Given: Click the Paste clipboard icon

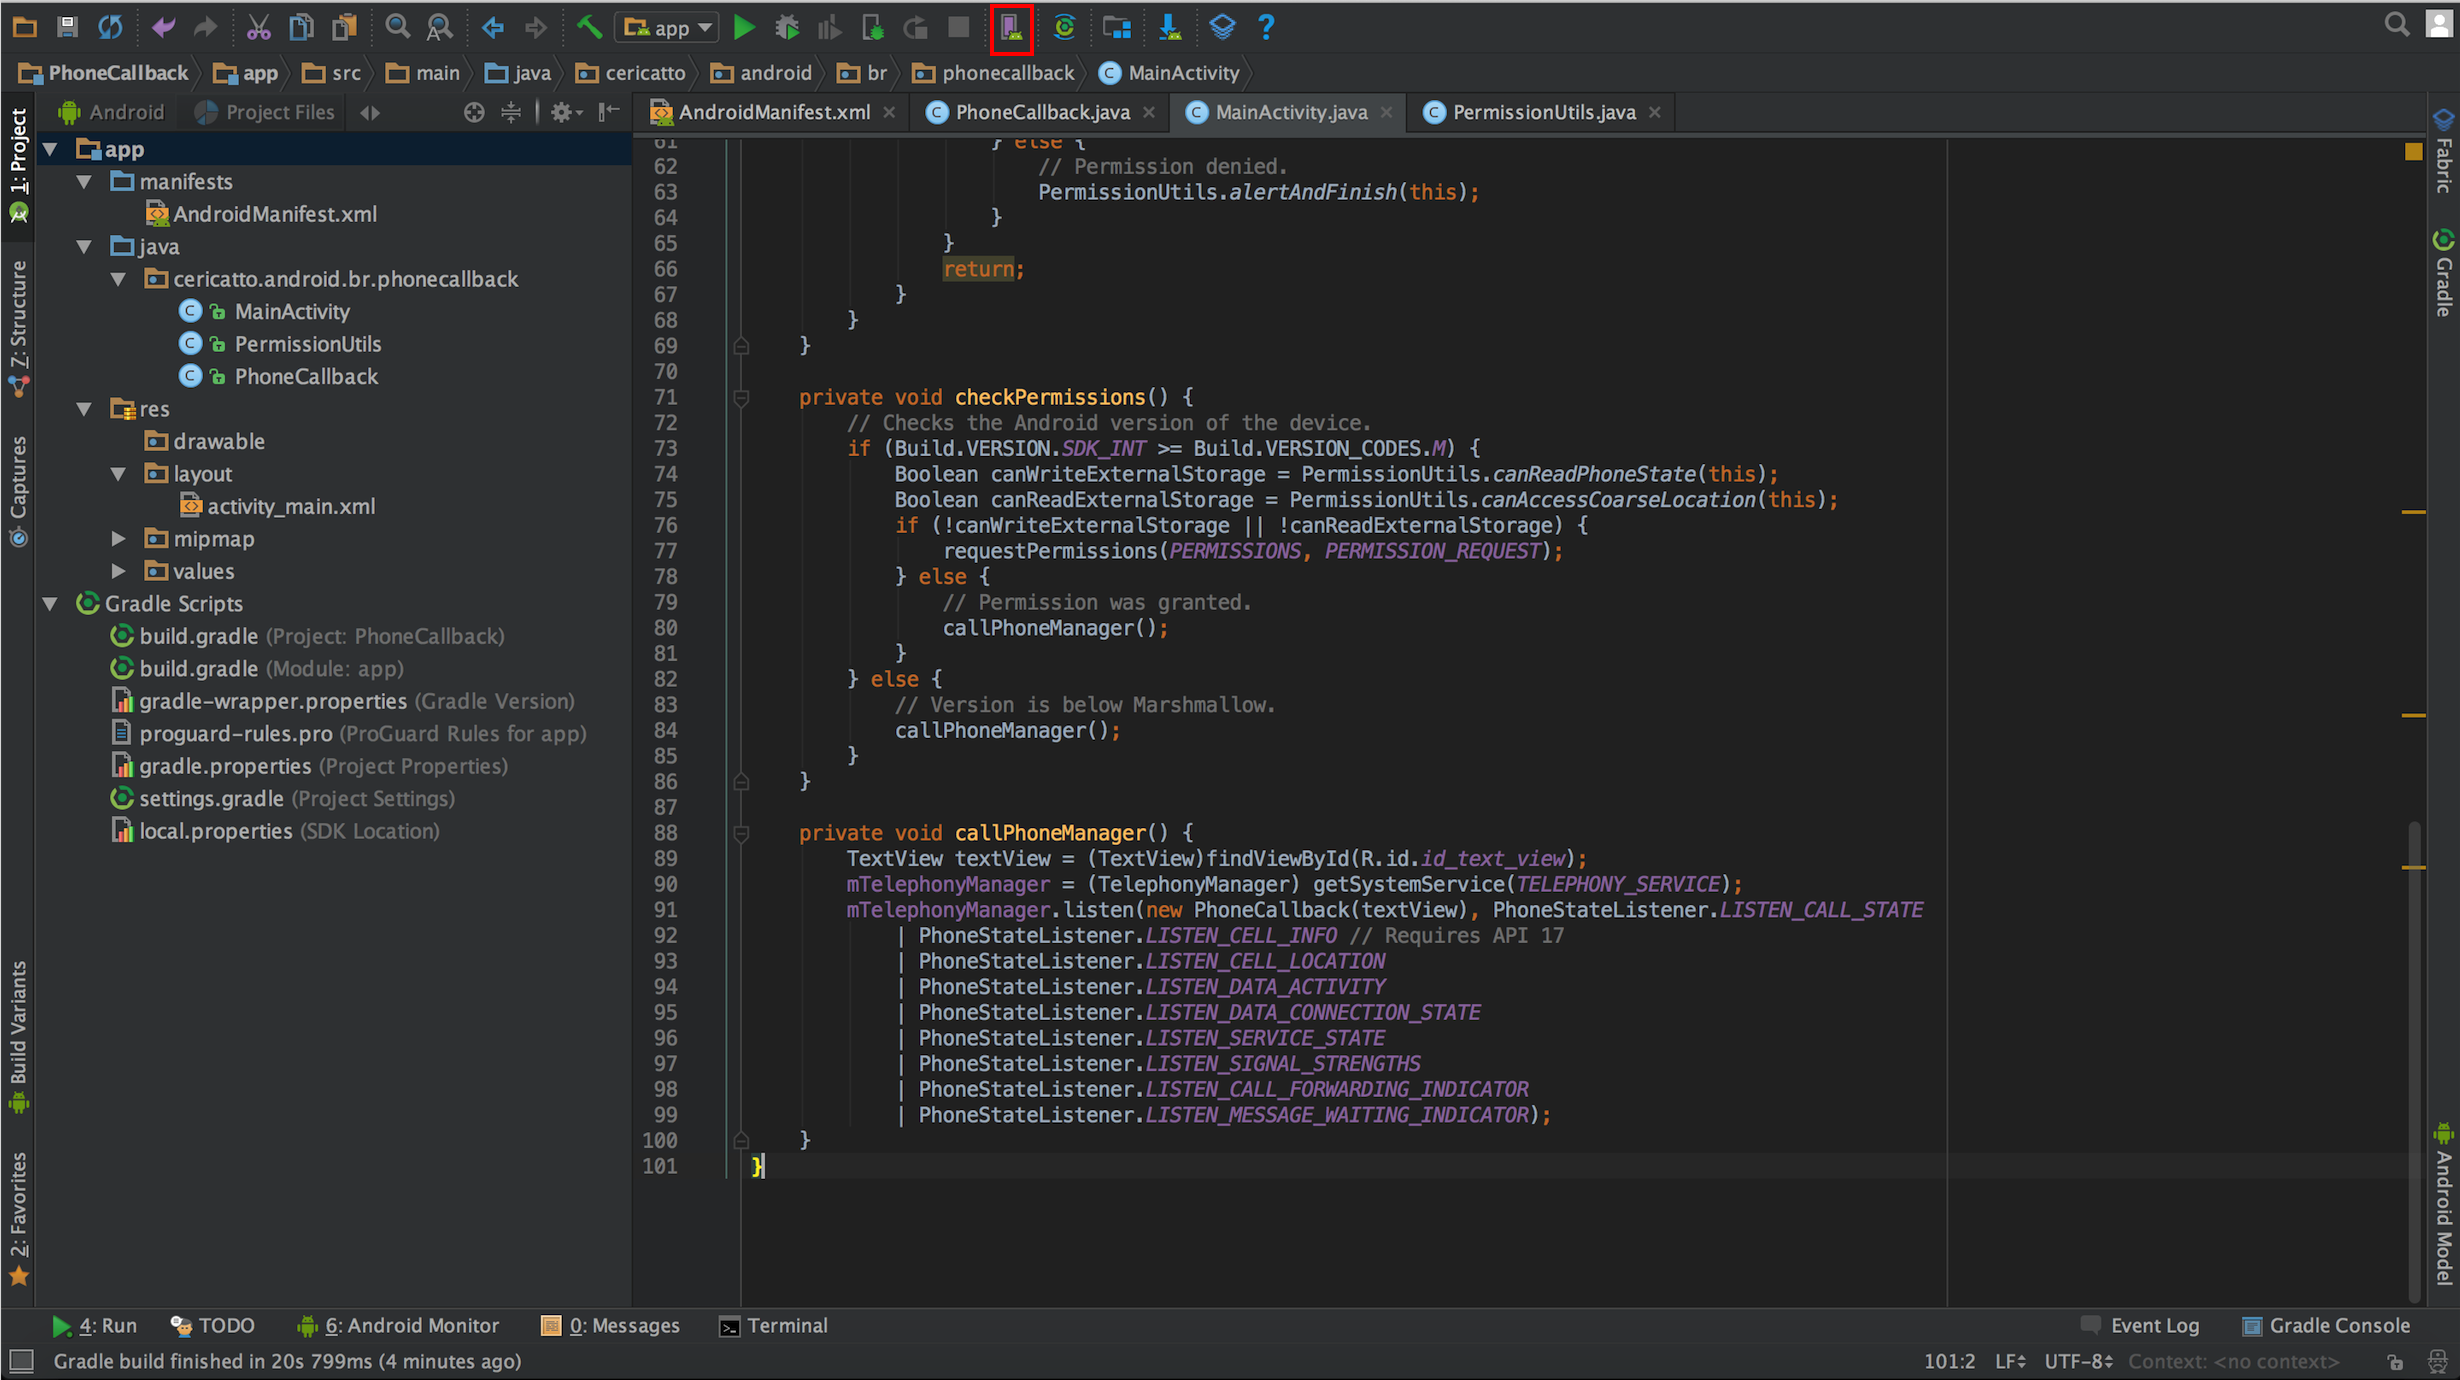Looking at the screenshot, I should tap(344, 27).
